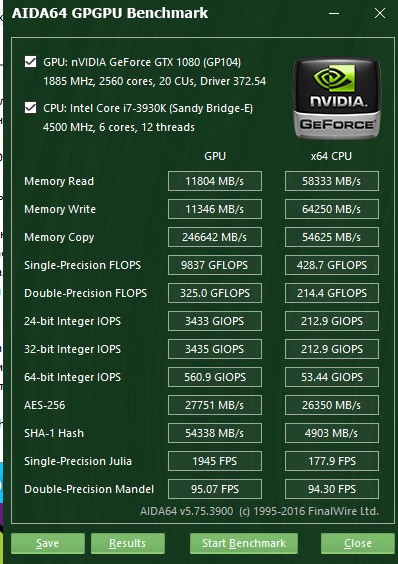Click the GPU Single-Precision 9837 GFLOPS result

coord(215,265)
